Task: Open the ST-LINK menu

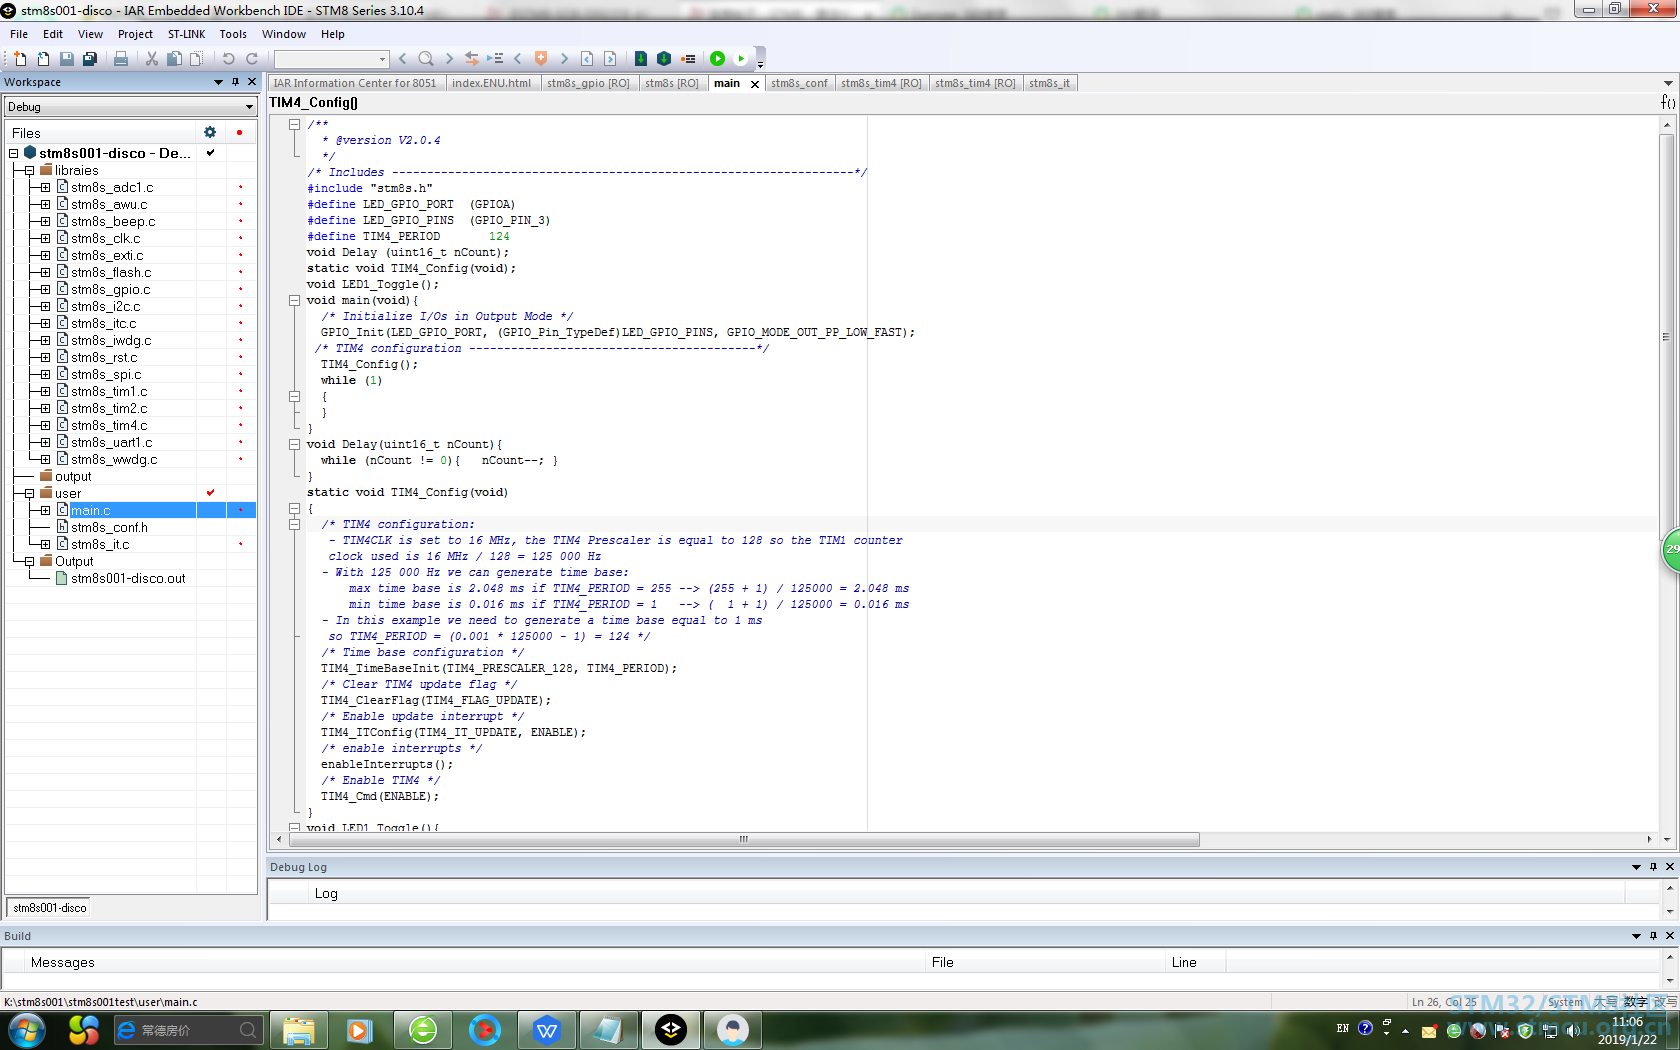Action: (186, 34)
